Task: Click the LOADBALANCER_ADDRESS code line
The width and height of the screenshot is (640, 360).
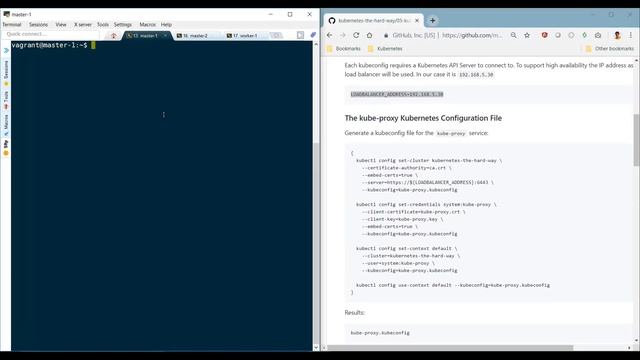Action: coord(397,94)
